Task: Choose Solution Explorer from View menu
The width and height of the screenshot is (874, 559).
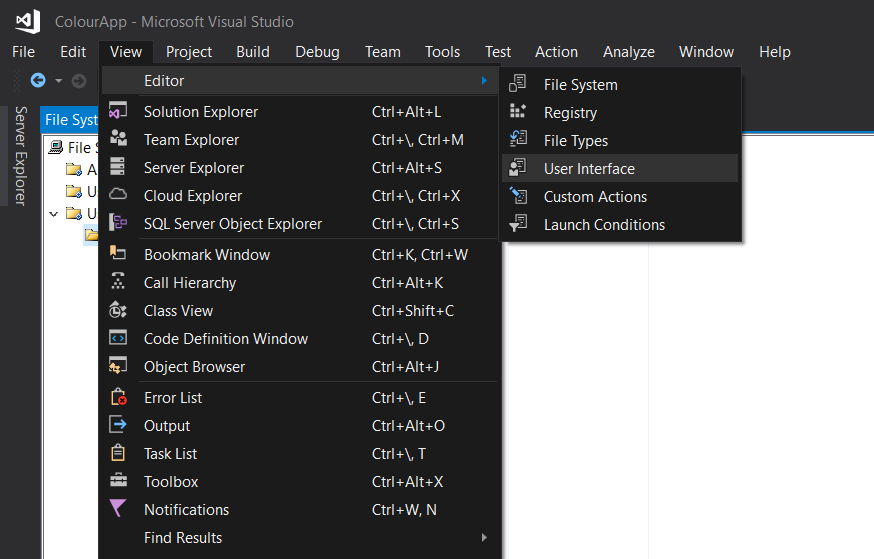Action: [300, 111]
